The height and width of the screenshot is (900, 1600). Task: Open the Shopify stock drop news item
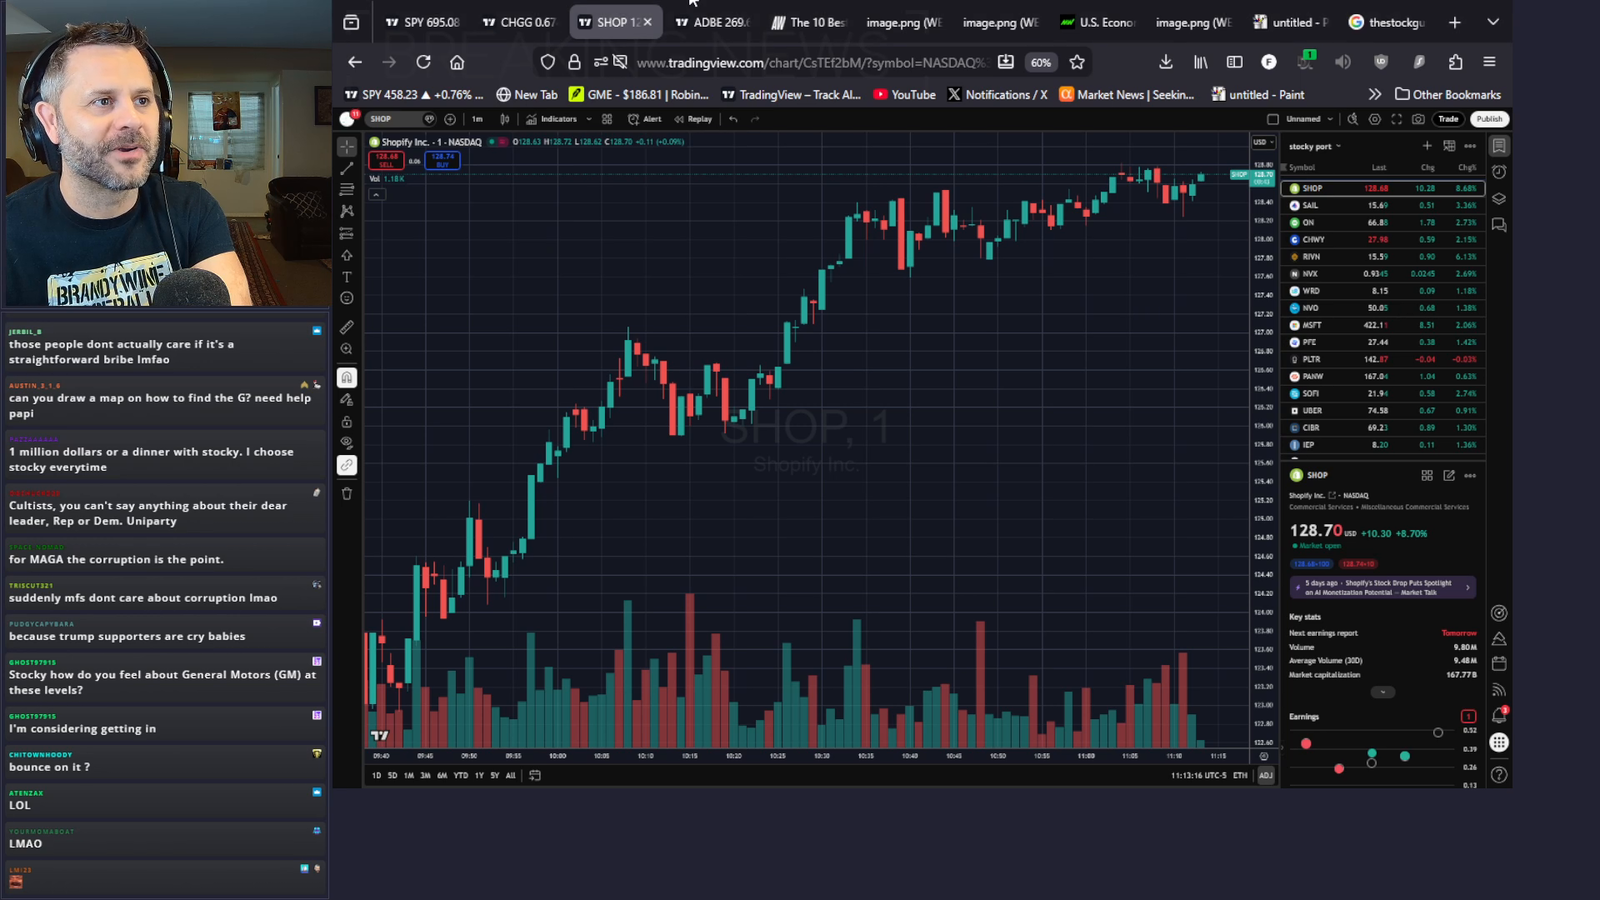[x=1382, y=588]
